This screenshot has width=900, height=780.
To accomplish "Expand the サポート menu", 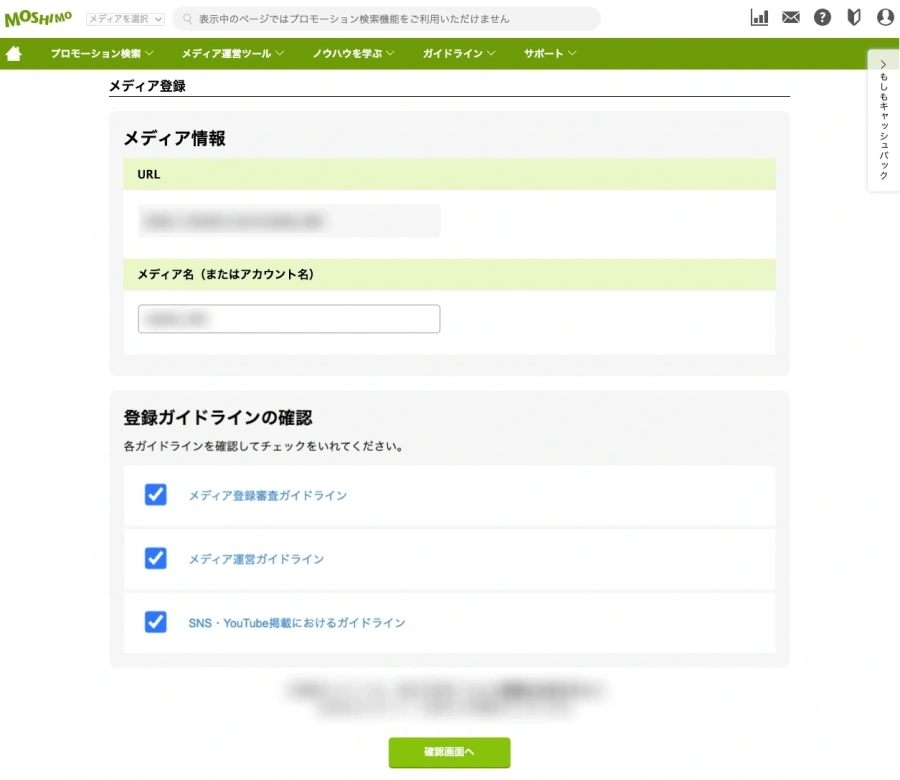I will [549, 53].
